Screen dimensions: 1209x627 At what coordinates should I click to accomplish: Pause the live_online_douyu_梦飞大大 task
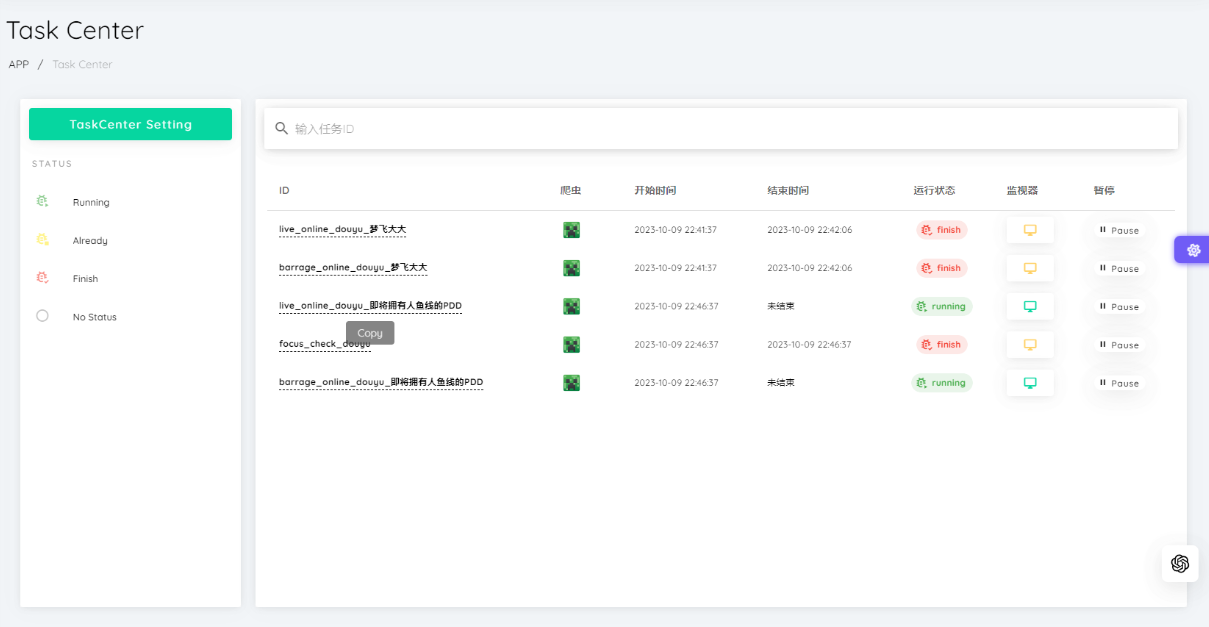(x=1119, y=230)
